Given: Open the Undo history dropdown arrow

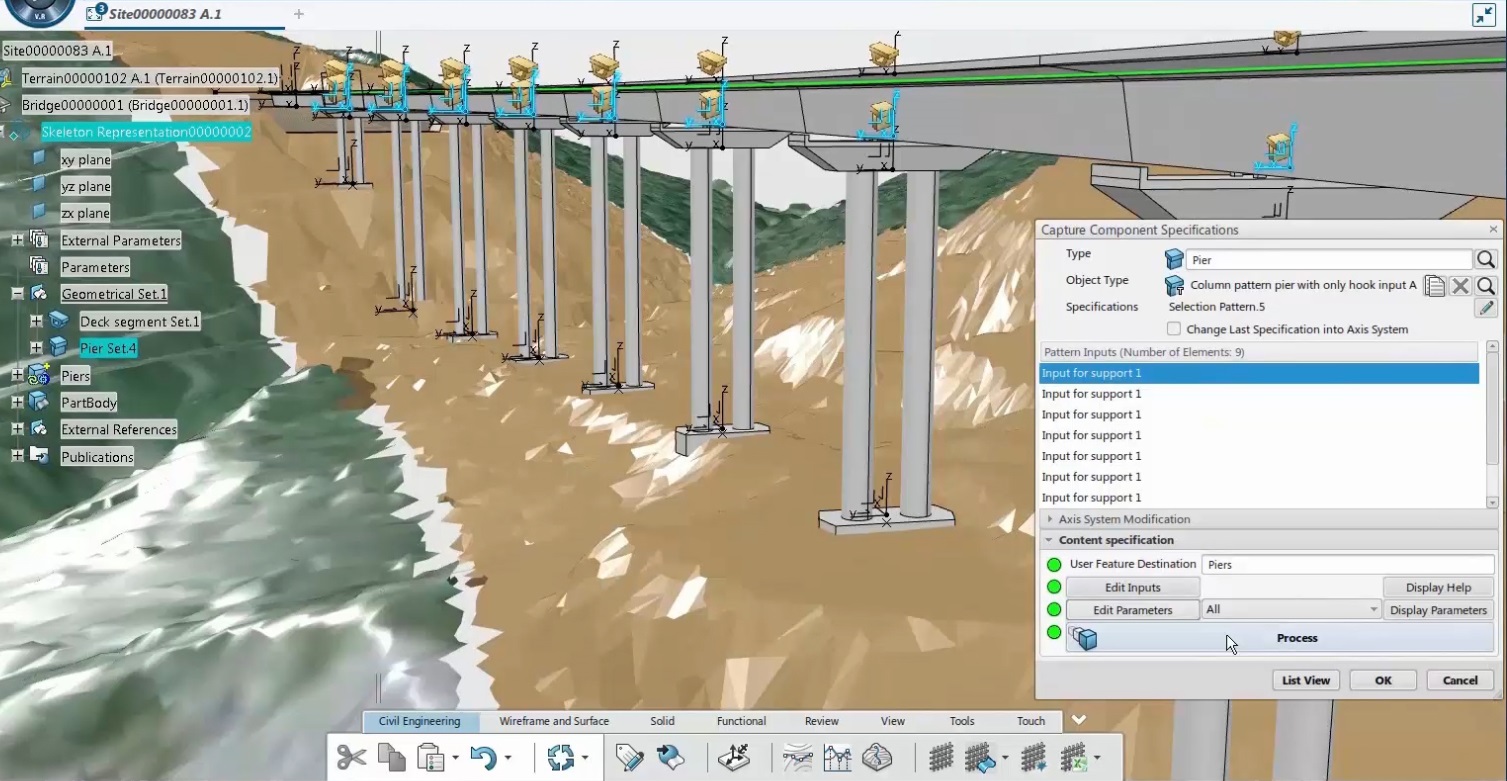Looking at the screenshot, I should 507,758.
